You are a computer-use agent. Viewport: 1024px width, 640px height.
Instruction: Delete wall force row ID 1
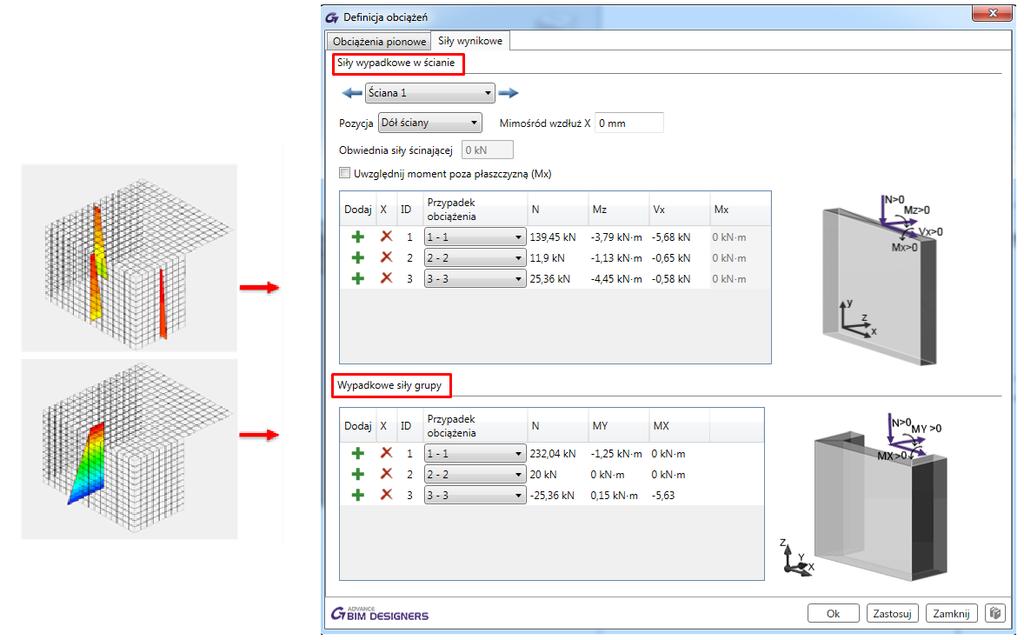tap(386, 236)
